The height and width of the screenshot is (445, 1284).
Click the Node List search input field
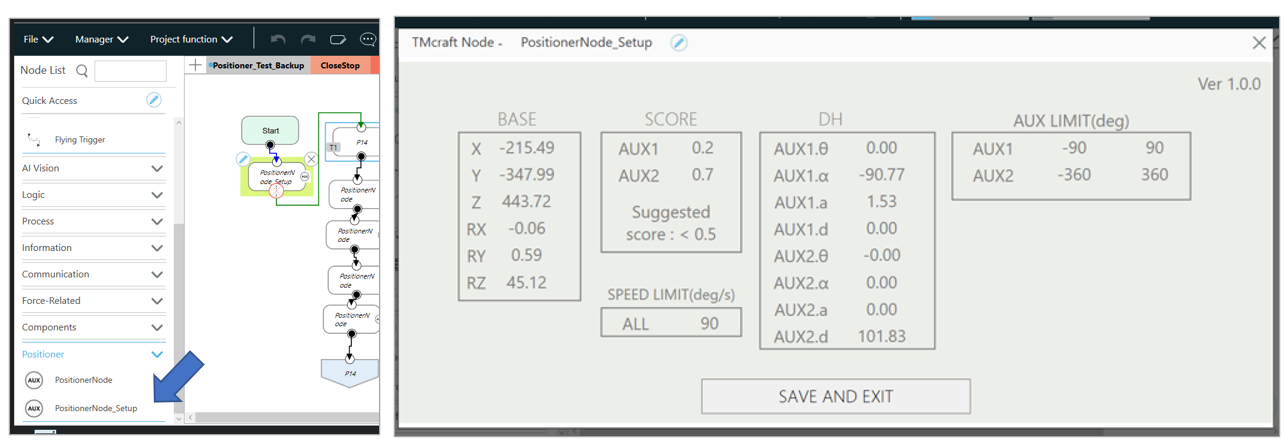tap(130, 71)
